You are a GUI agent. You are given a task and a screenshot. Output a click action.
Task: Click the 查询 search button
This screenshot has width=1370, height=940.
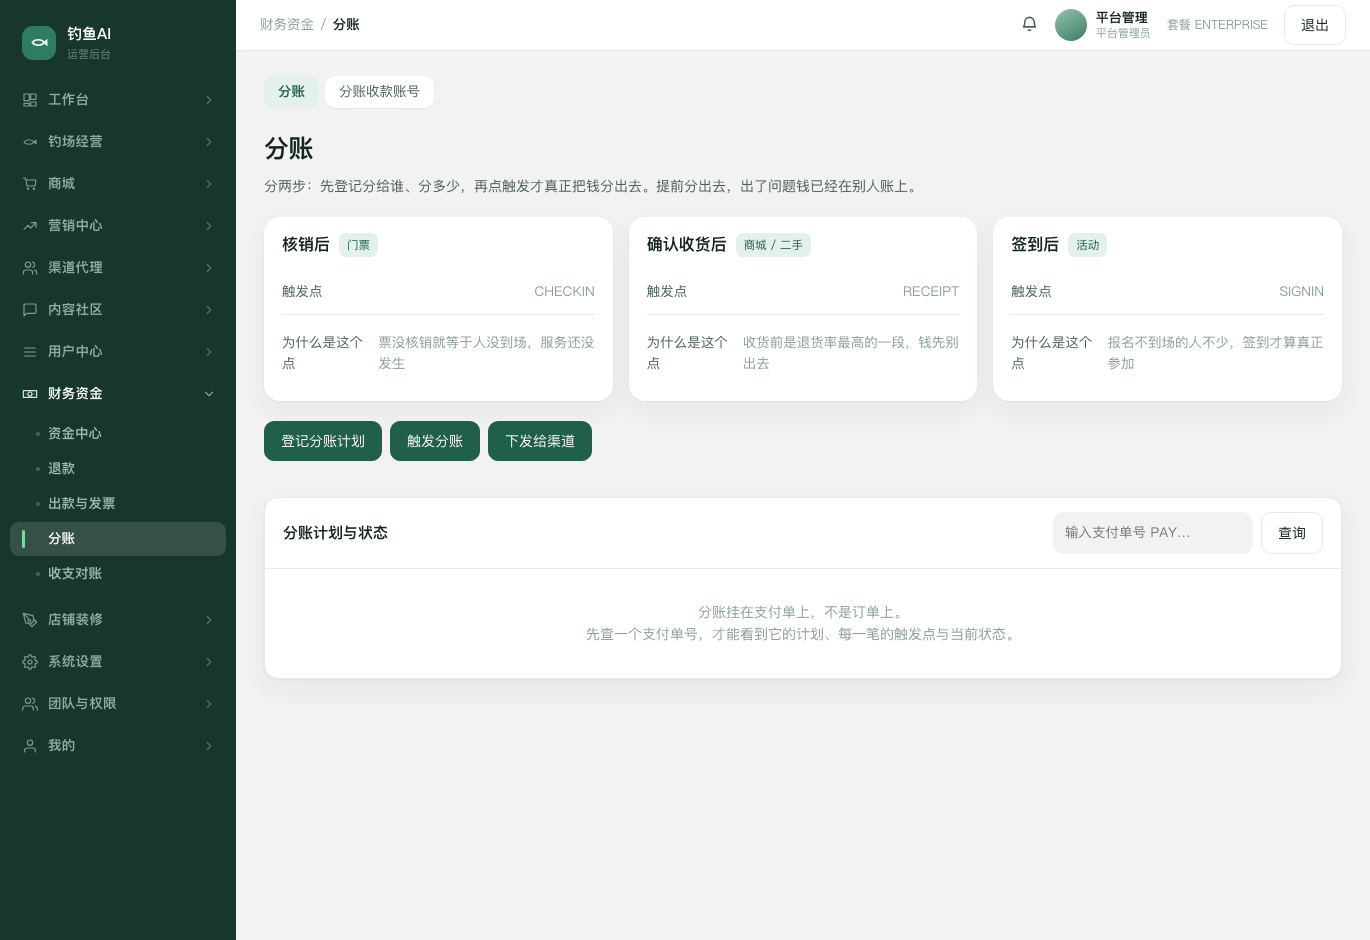pos(1292,533)
